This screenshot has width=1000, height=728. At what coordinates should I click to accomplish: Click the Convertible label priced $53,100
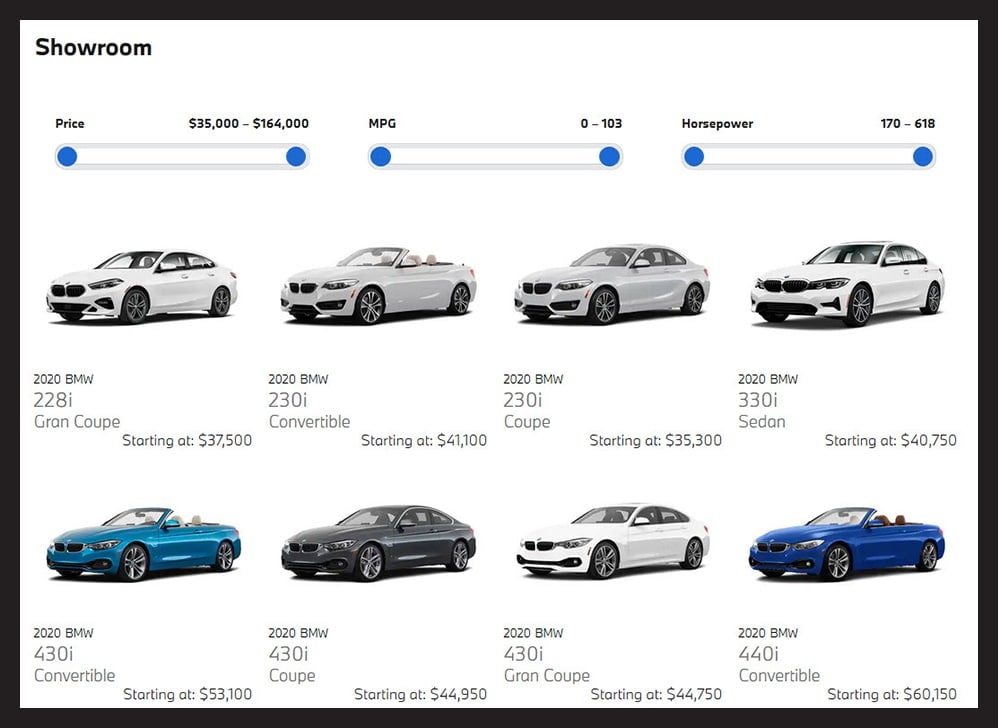coord(75,675)
